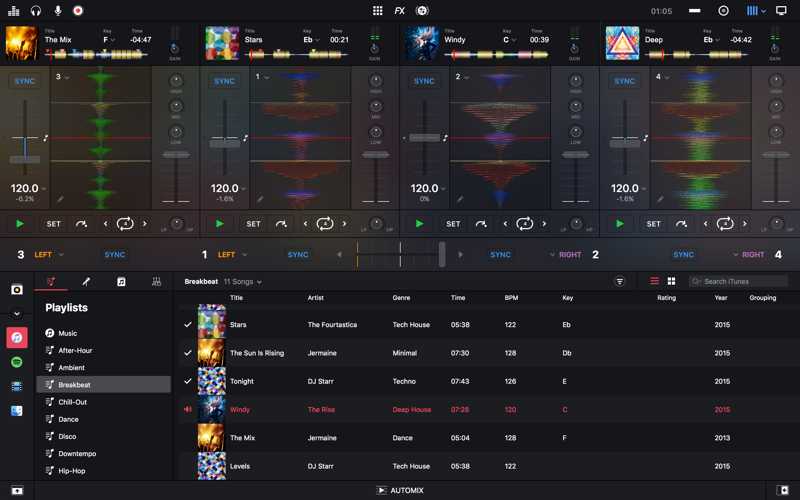Click the jump-to-cue arrow on deck 3
Image resolution: width=800 pixels, height=500 pixels.
click(81, 223)
